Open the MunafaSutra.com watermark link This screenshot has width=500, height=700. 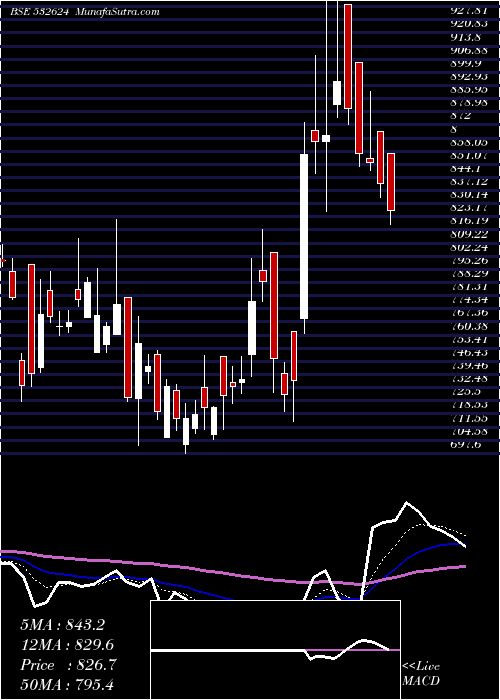[x=117, y=12]
